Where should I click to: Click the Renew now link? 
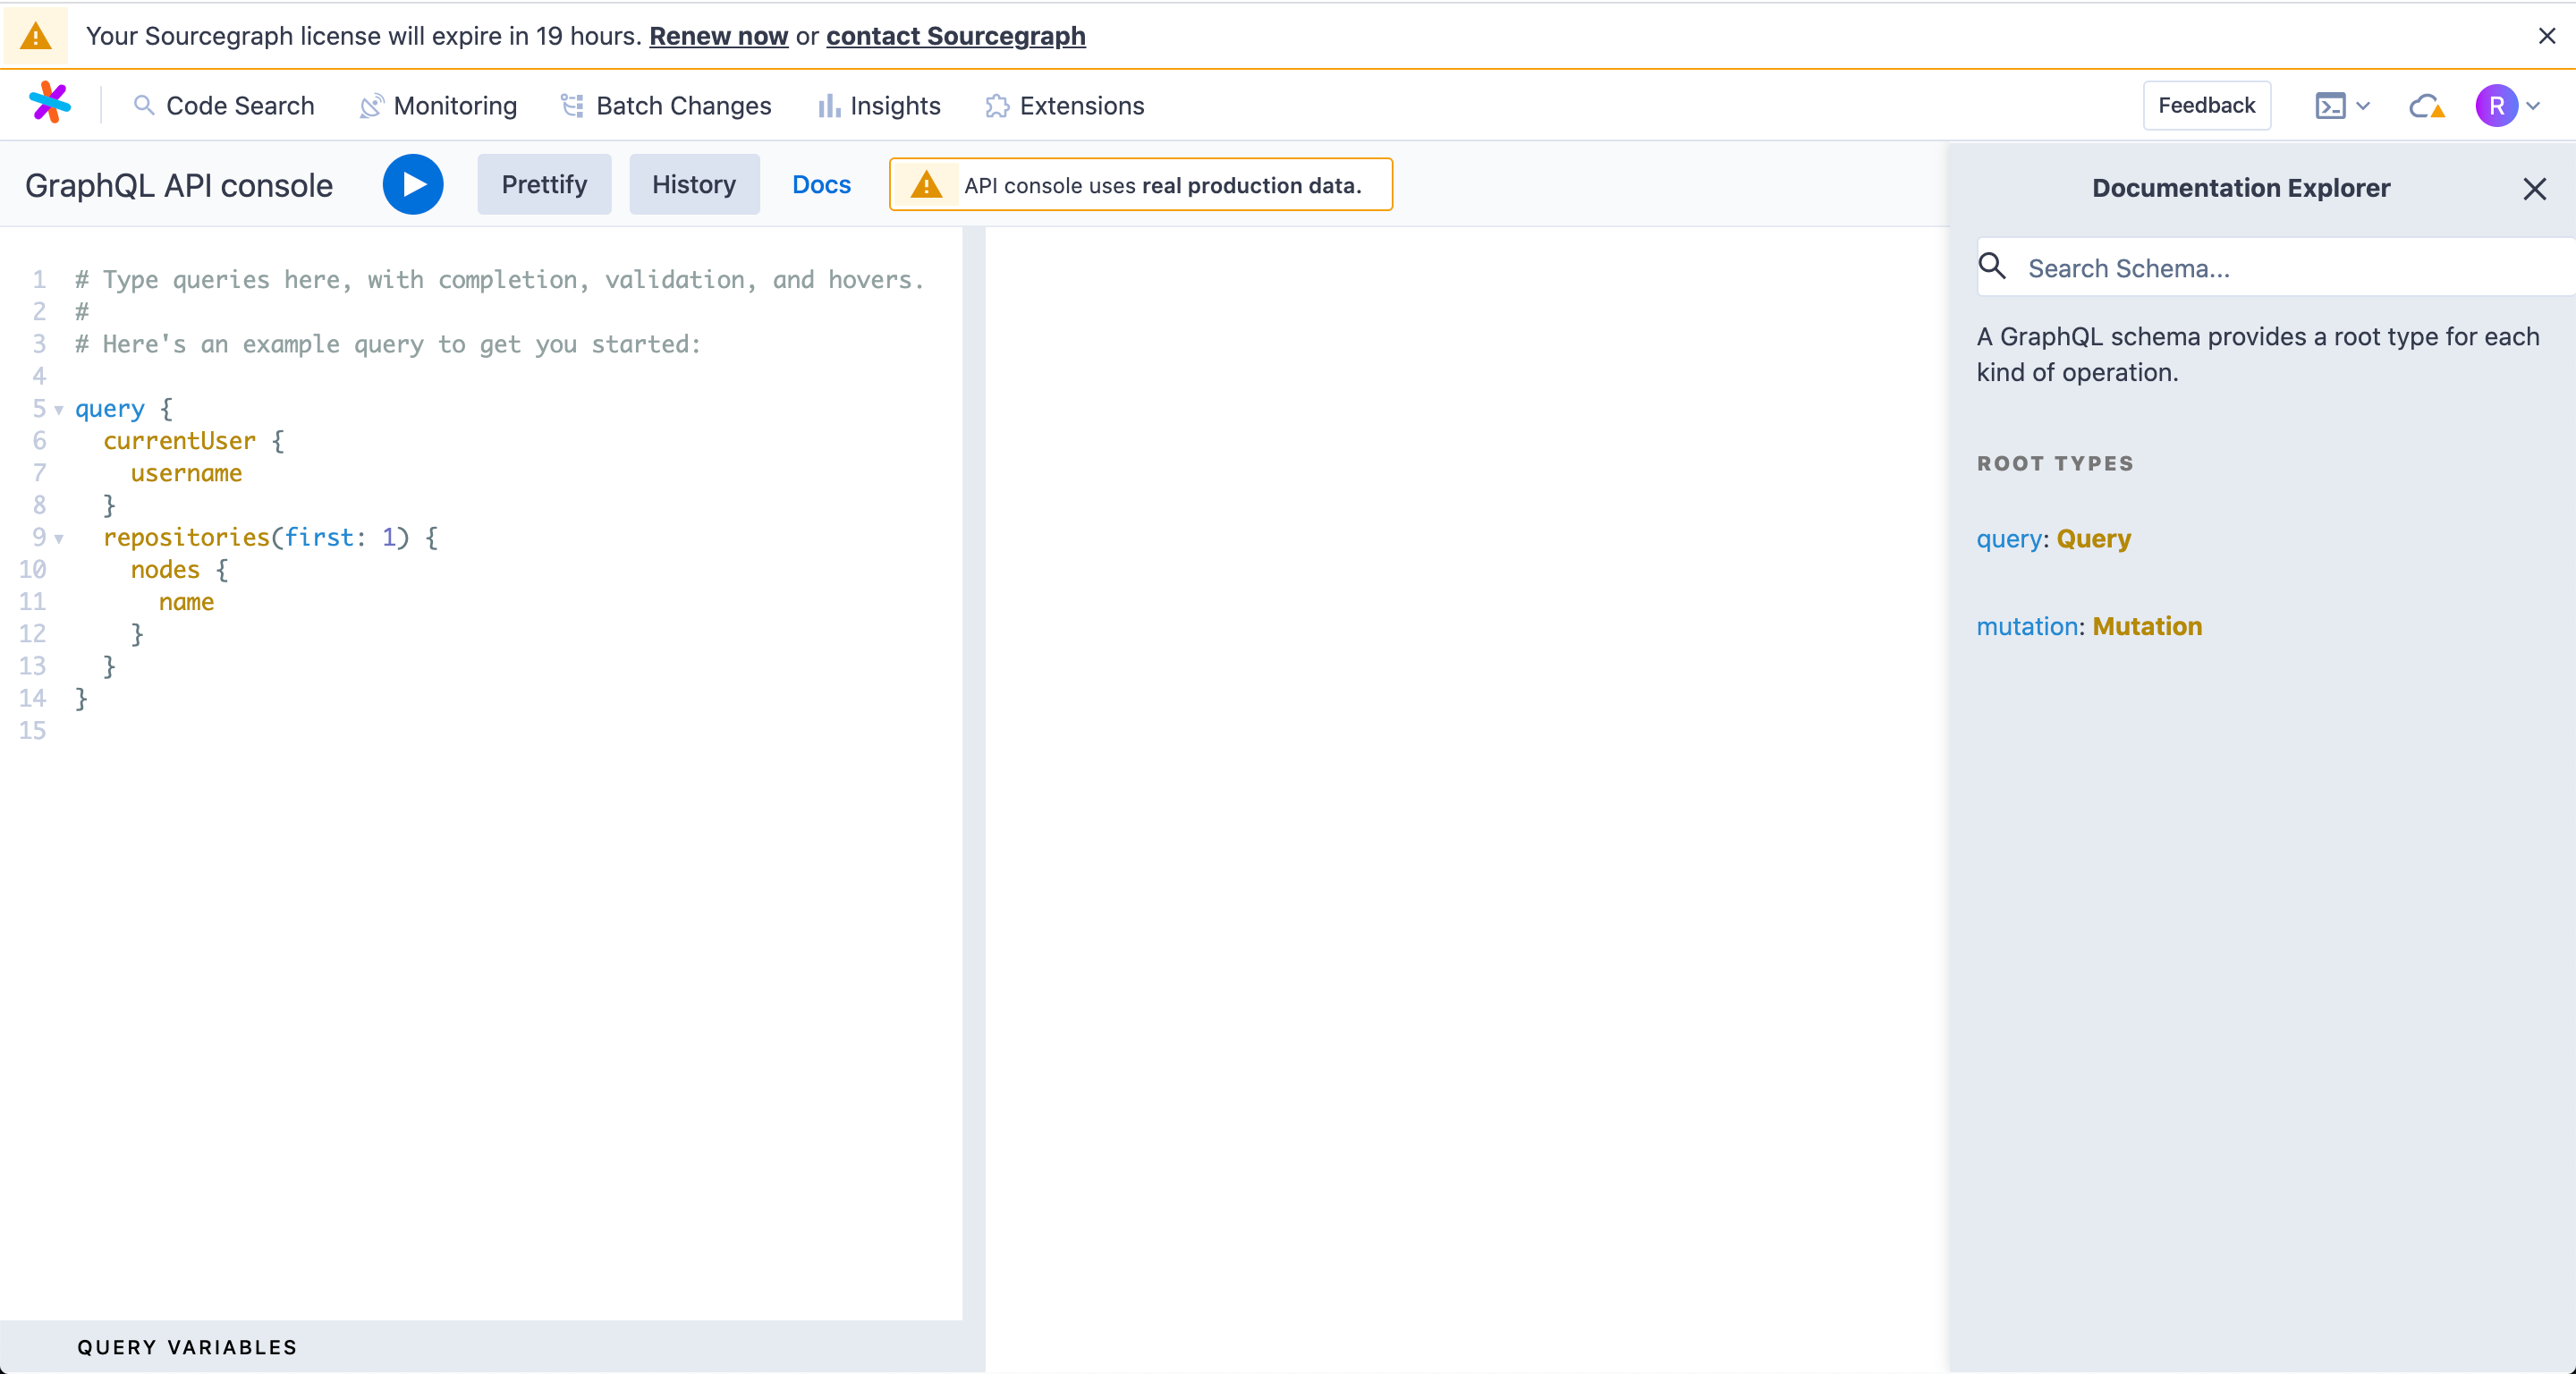718,36
